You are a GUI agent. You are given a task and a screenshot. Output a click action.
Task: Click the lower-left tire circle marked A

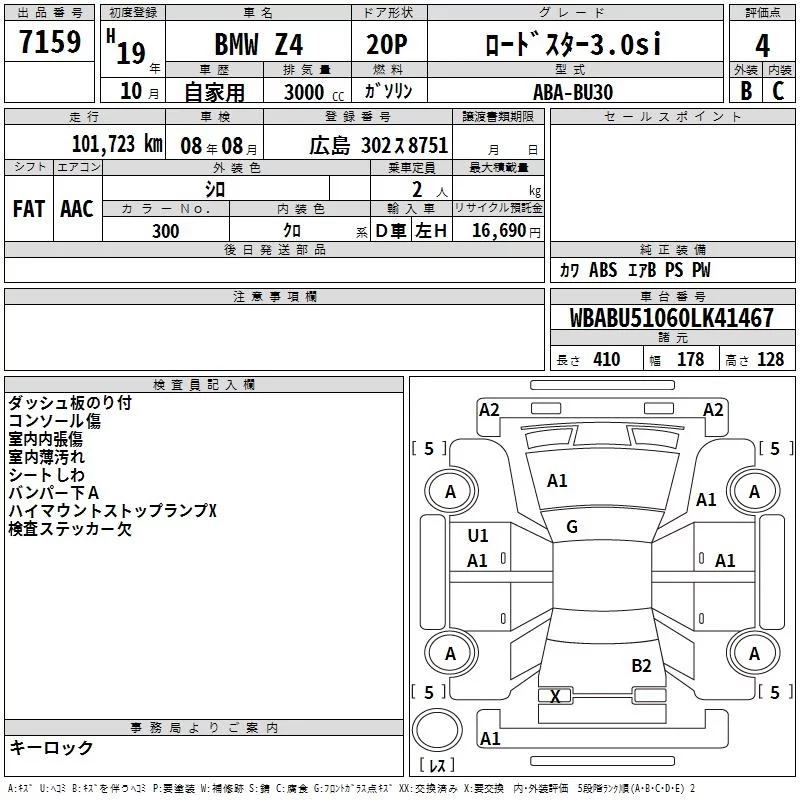(x=450, y=653)
